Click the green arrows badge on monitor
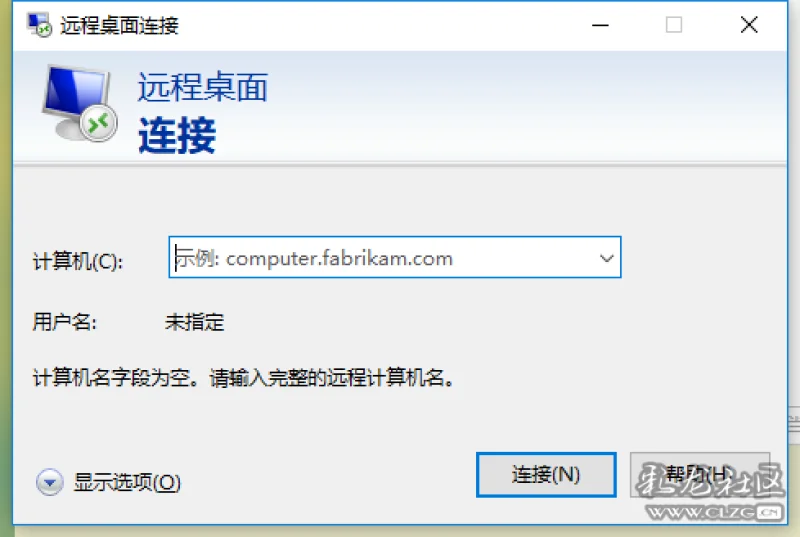 point(98,123)
